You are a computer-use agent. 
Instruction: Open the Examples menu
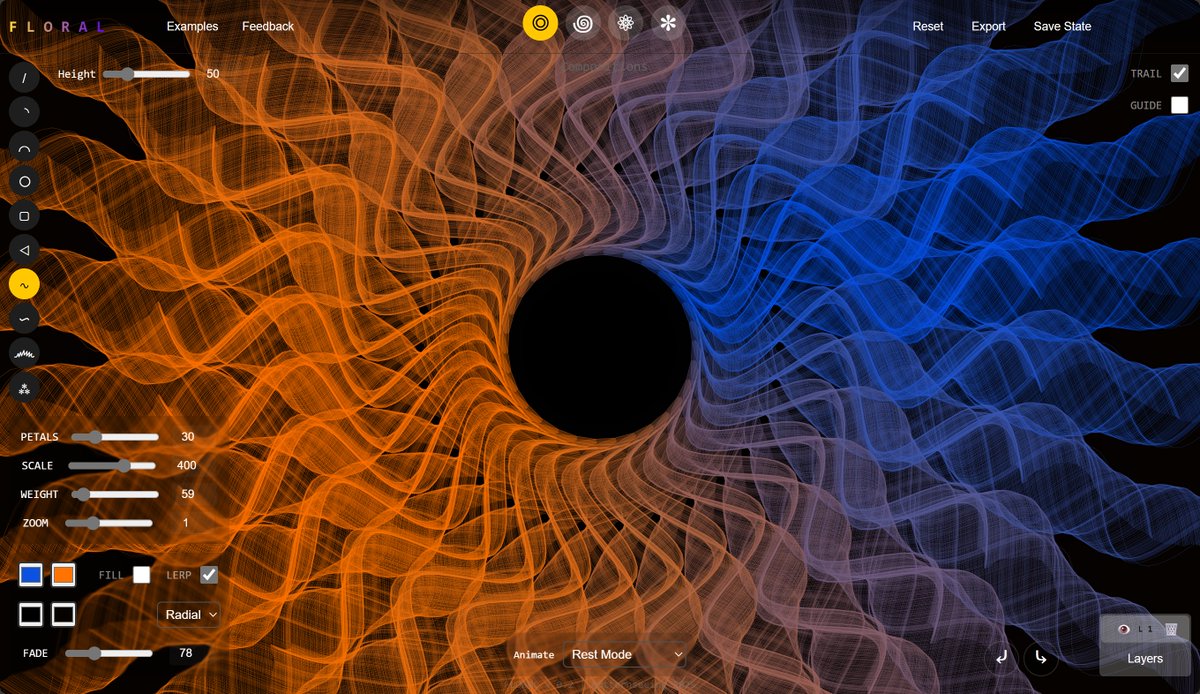192,26
